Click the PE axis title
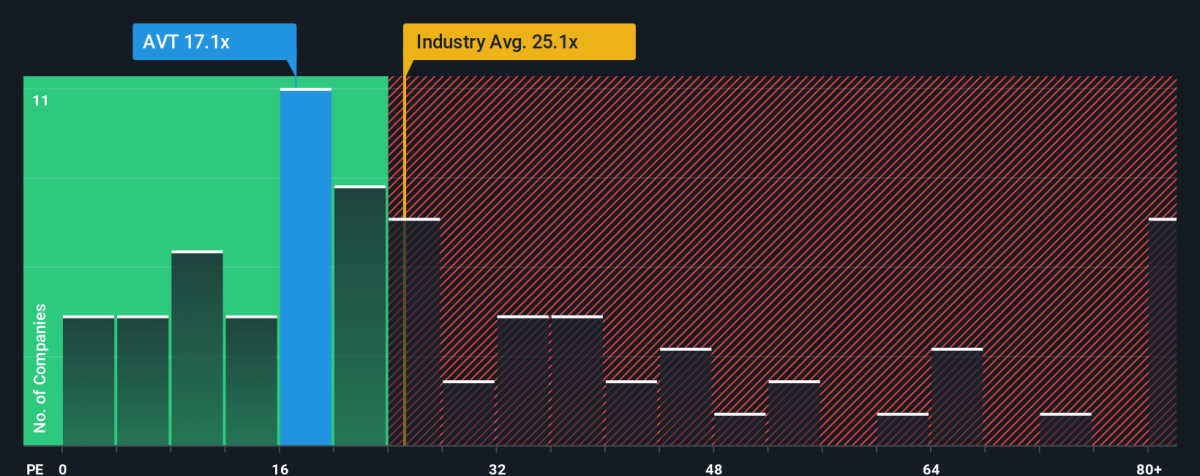The height and width of the screenshot is (476, 1200). pyautogui.click(x=33, y=469)
